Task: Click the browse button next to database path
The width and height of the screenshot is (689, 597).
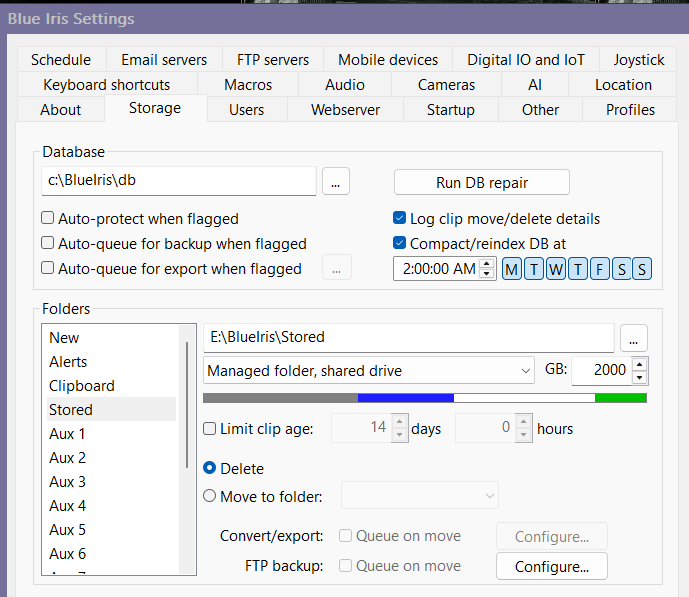Action: [335, 181]
